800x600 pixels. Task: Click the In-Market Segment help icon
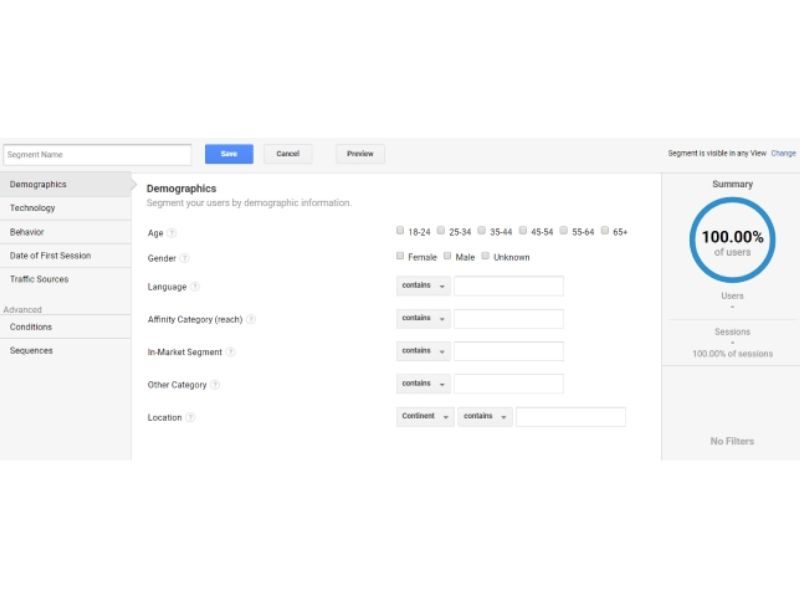231,352
